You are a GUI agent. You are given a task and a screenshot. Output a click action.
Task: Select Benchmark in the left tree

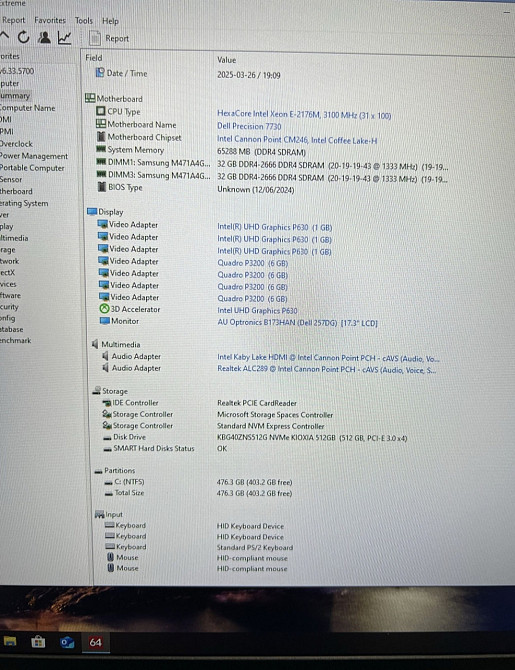(x=16, y=341)
